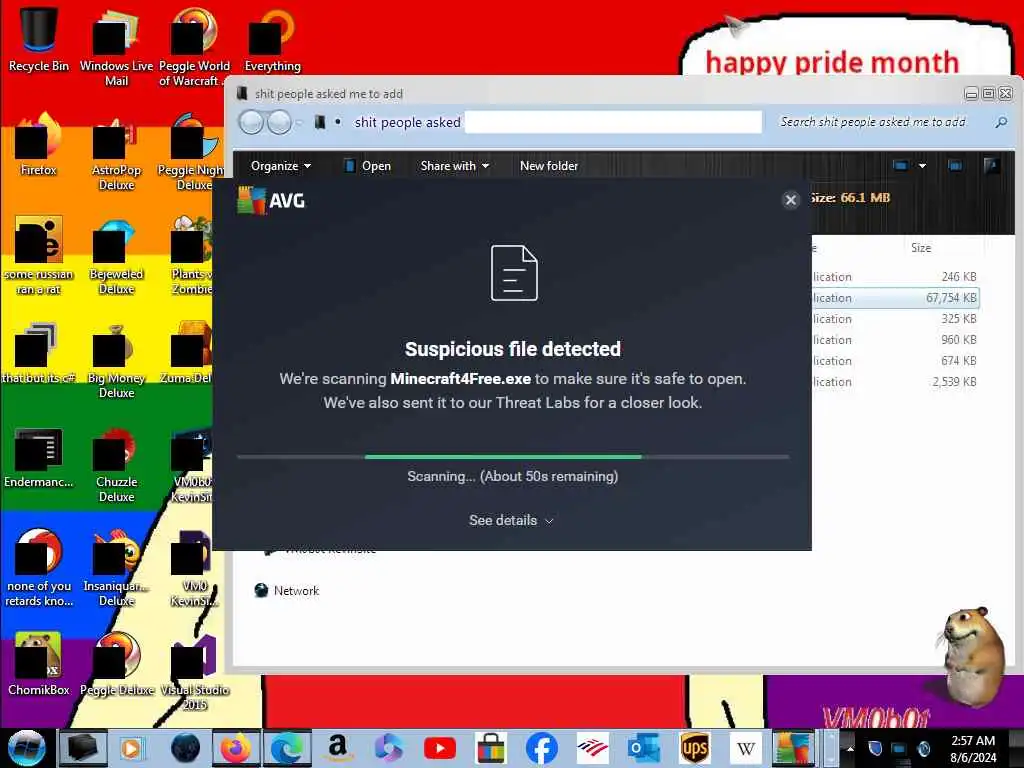The image size is (1024, 768).
Task: Select the file row sized 67,754 KB
Action: click(x=895, y=298)
